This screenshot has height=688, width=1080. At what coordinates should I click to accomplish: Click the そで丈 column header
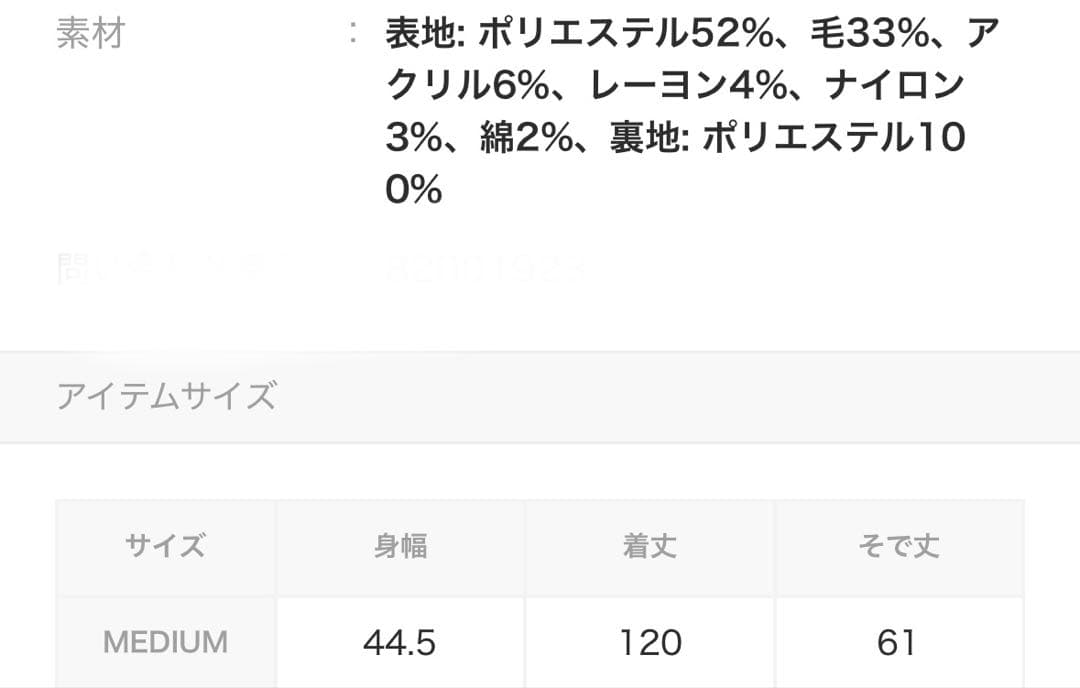899,546
